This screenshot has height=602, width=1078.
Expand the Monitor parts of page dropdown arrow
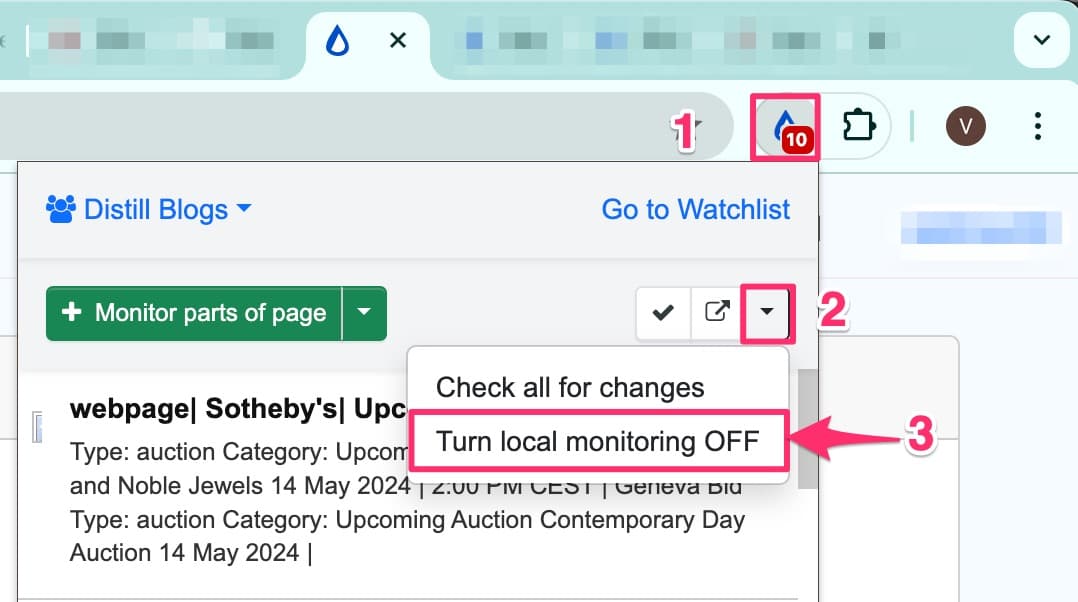point(366,313)
